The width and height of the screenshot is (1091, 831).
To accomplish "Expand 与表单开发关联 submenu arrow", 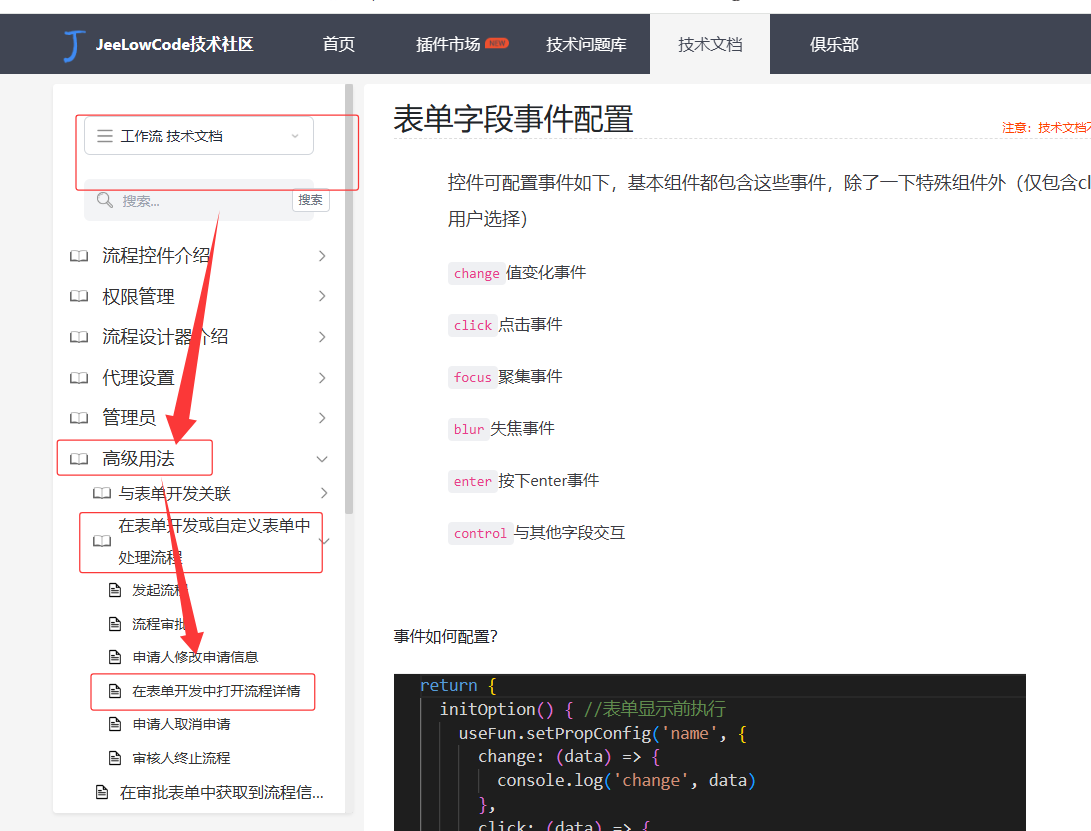I will pos(324,493).
